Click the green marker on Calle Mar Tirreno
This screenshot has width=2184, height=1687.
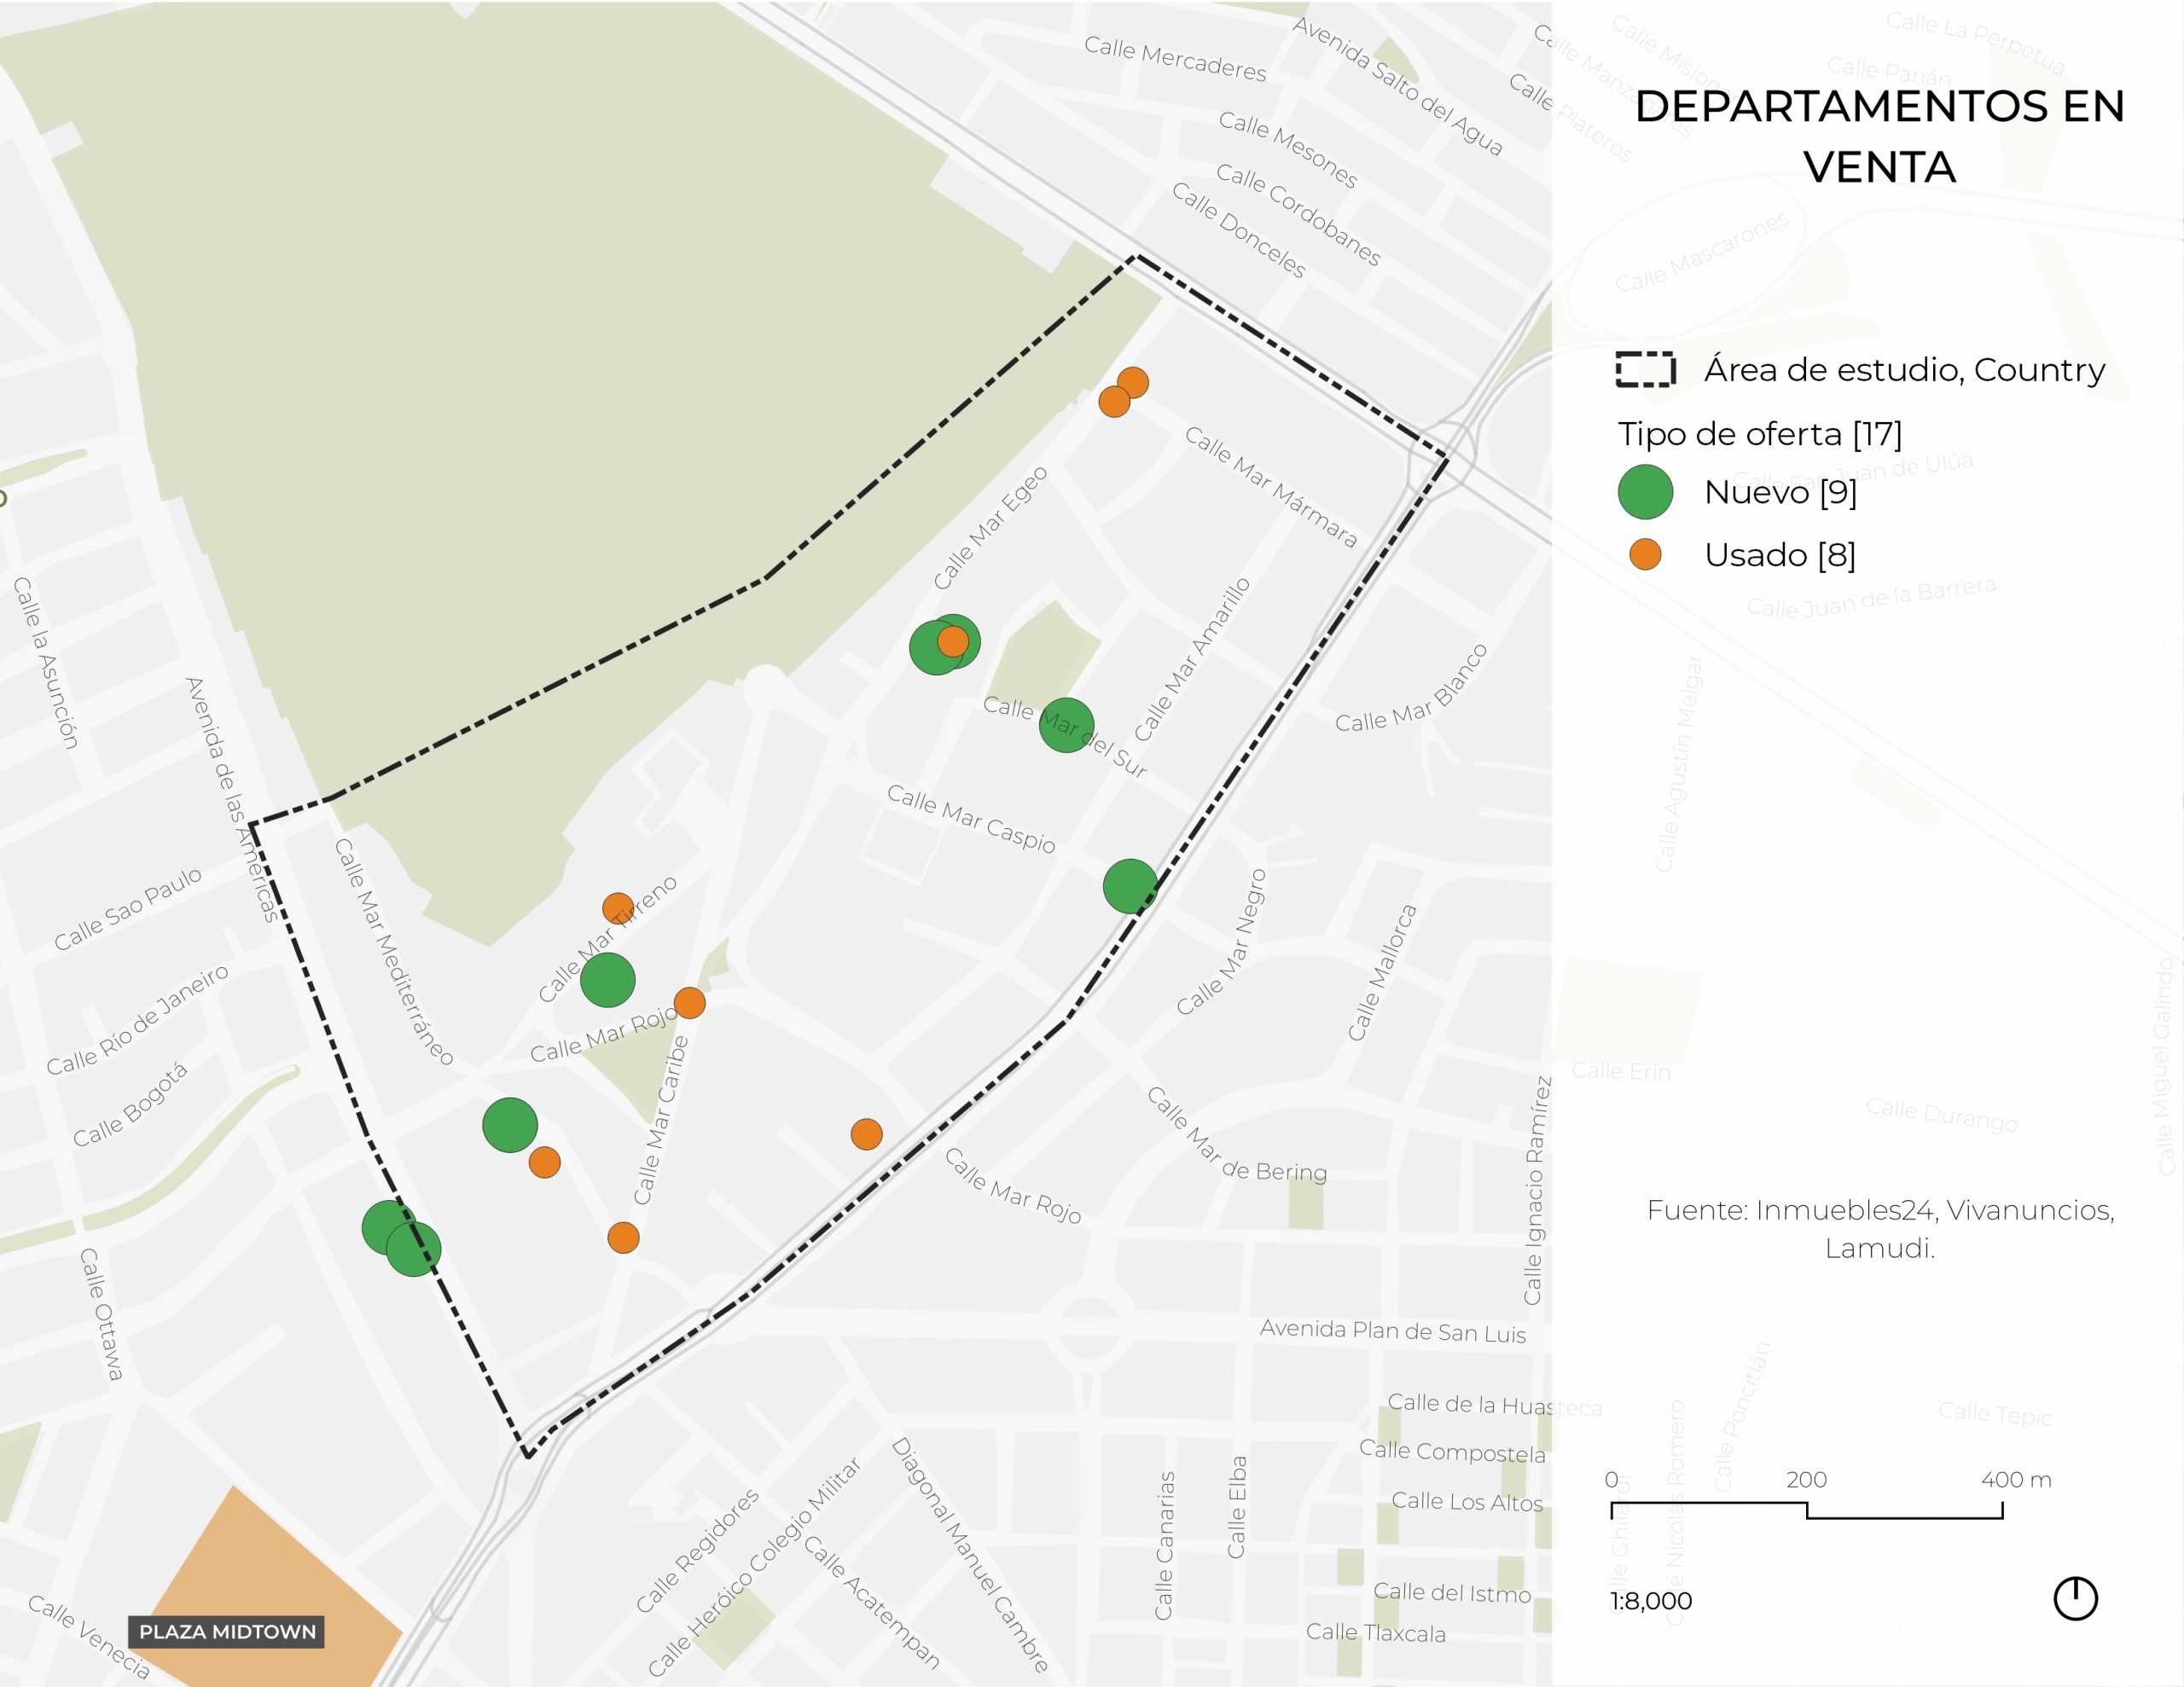coord(607,979)
